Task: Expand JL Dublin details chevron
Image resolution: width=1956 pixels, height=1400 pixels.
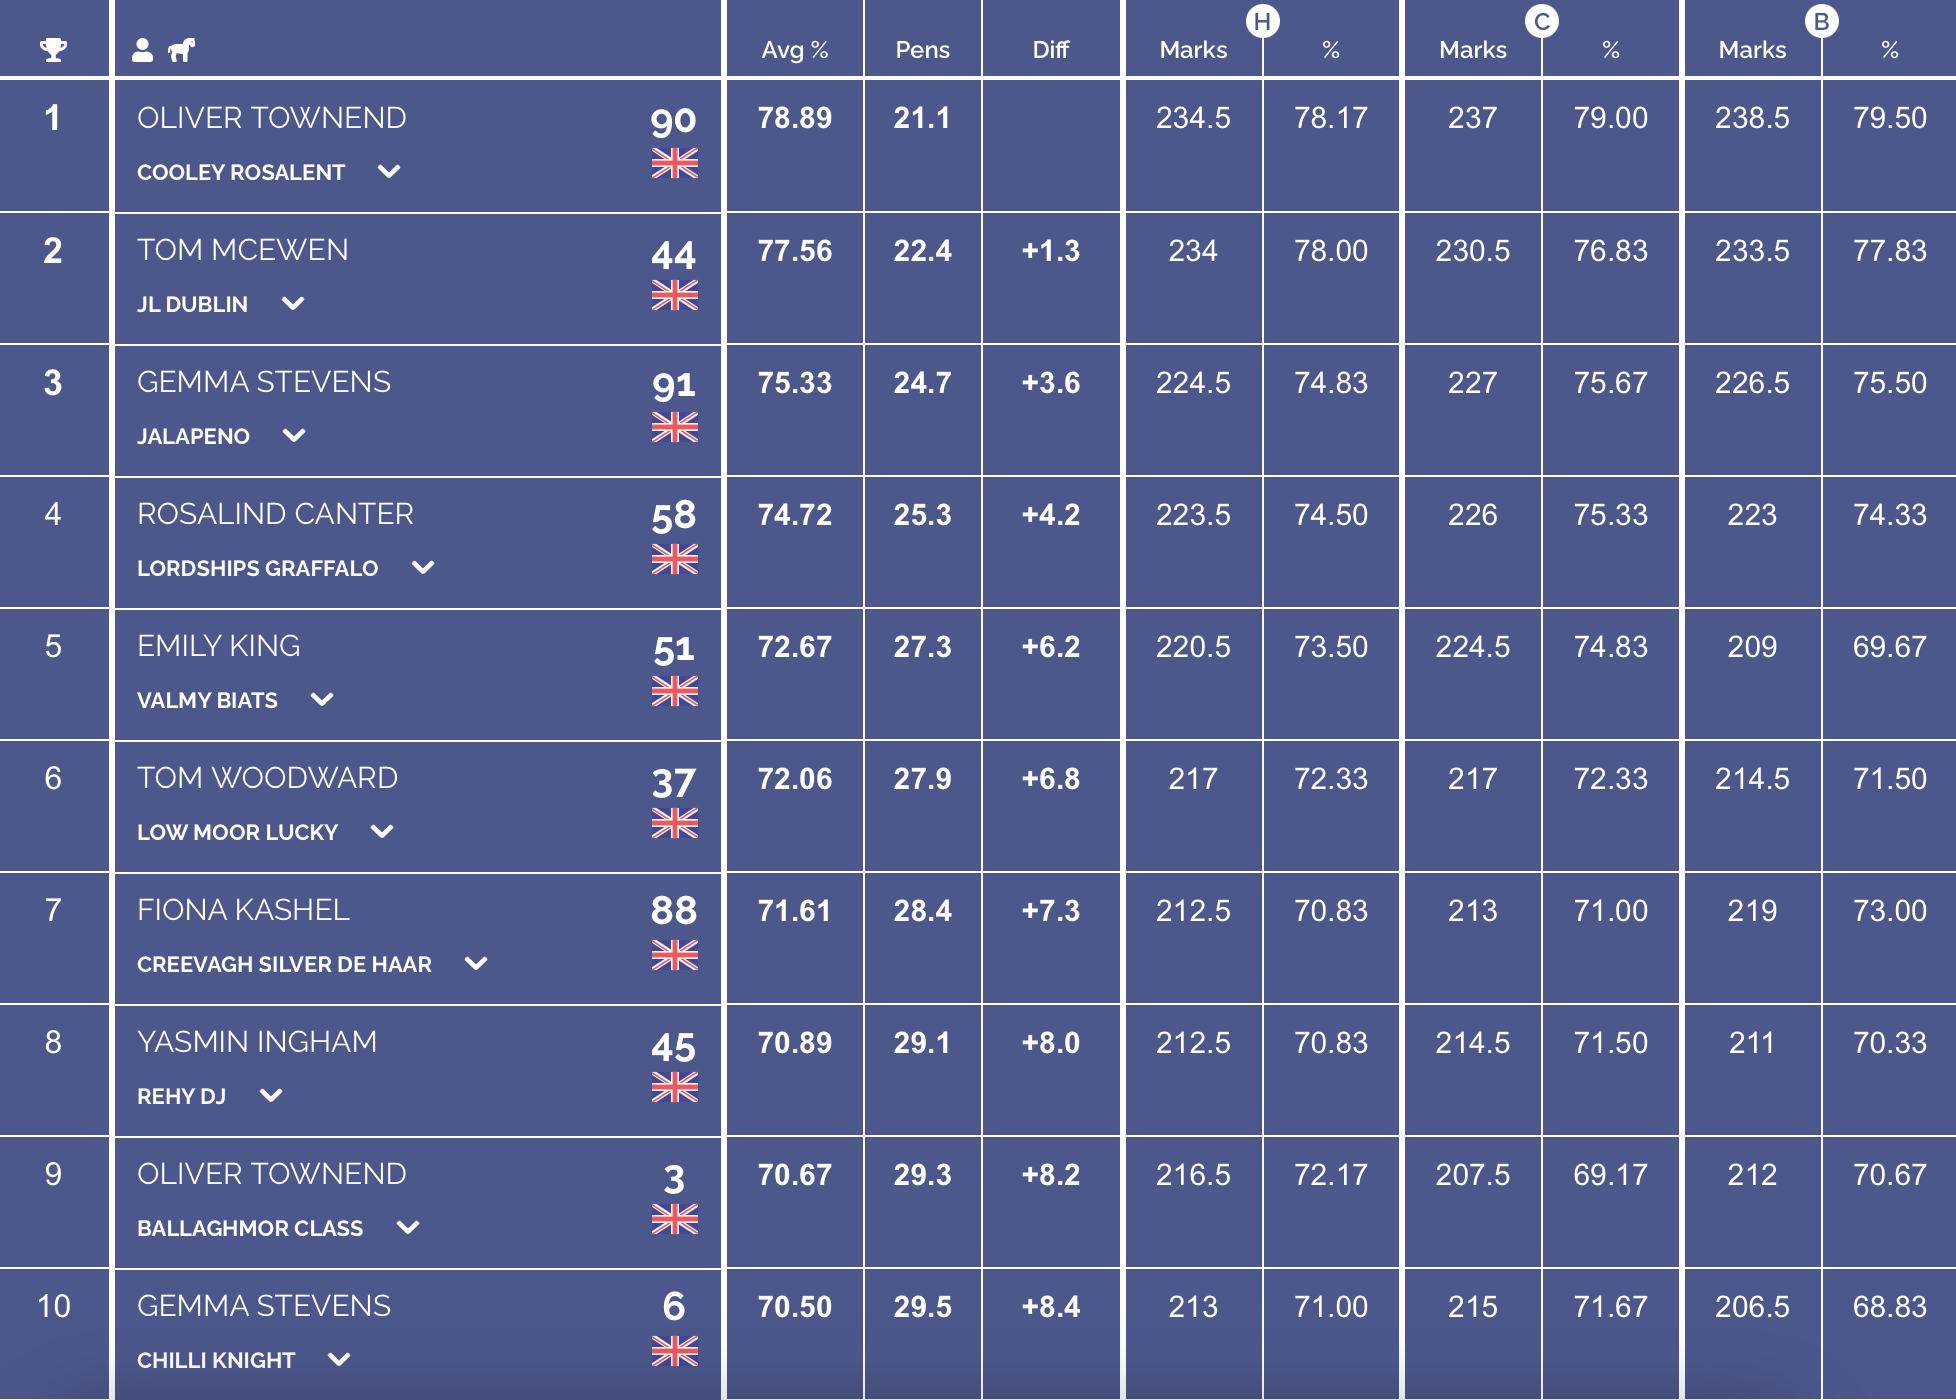Action: (x=293, y=304)
